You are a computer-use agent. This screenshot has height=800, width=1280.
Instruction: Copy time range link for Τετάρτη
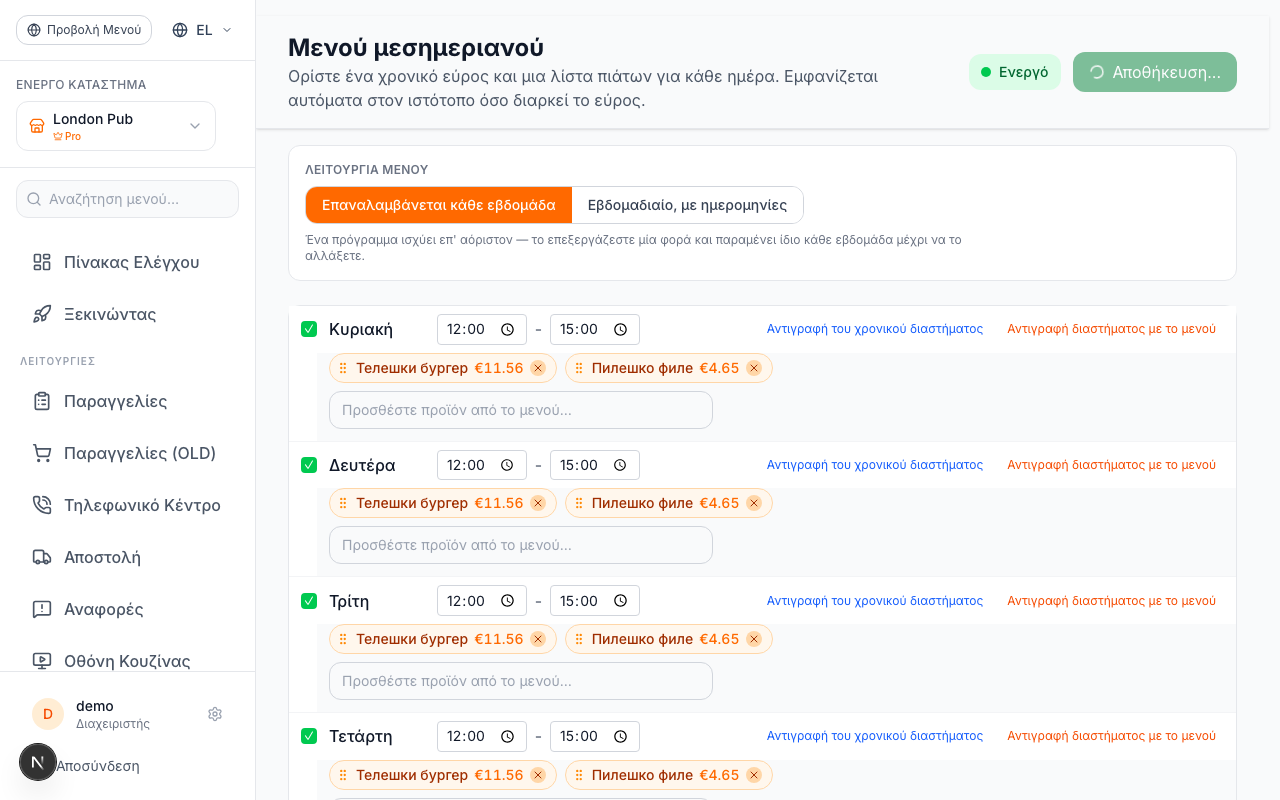pyautogui.click(x=875, y=736)
